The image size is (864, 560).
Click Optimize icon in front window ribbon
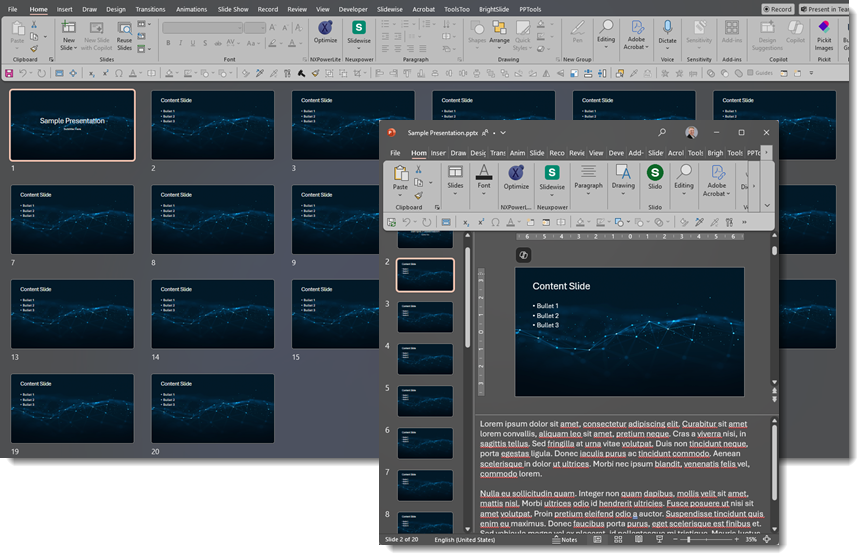click(516, 173)
